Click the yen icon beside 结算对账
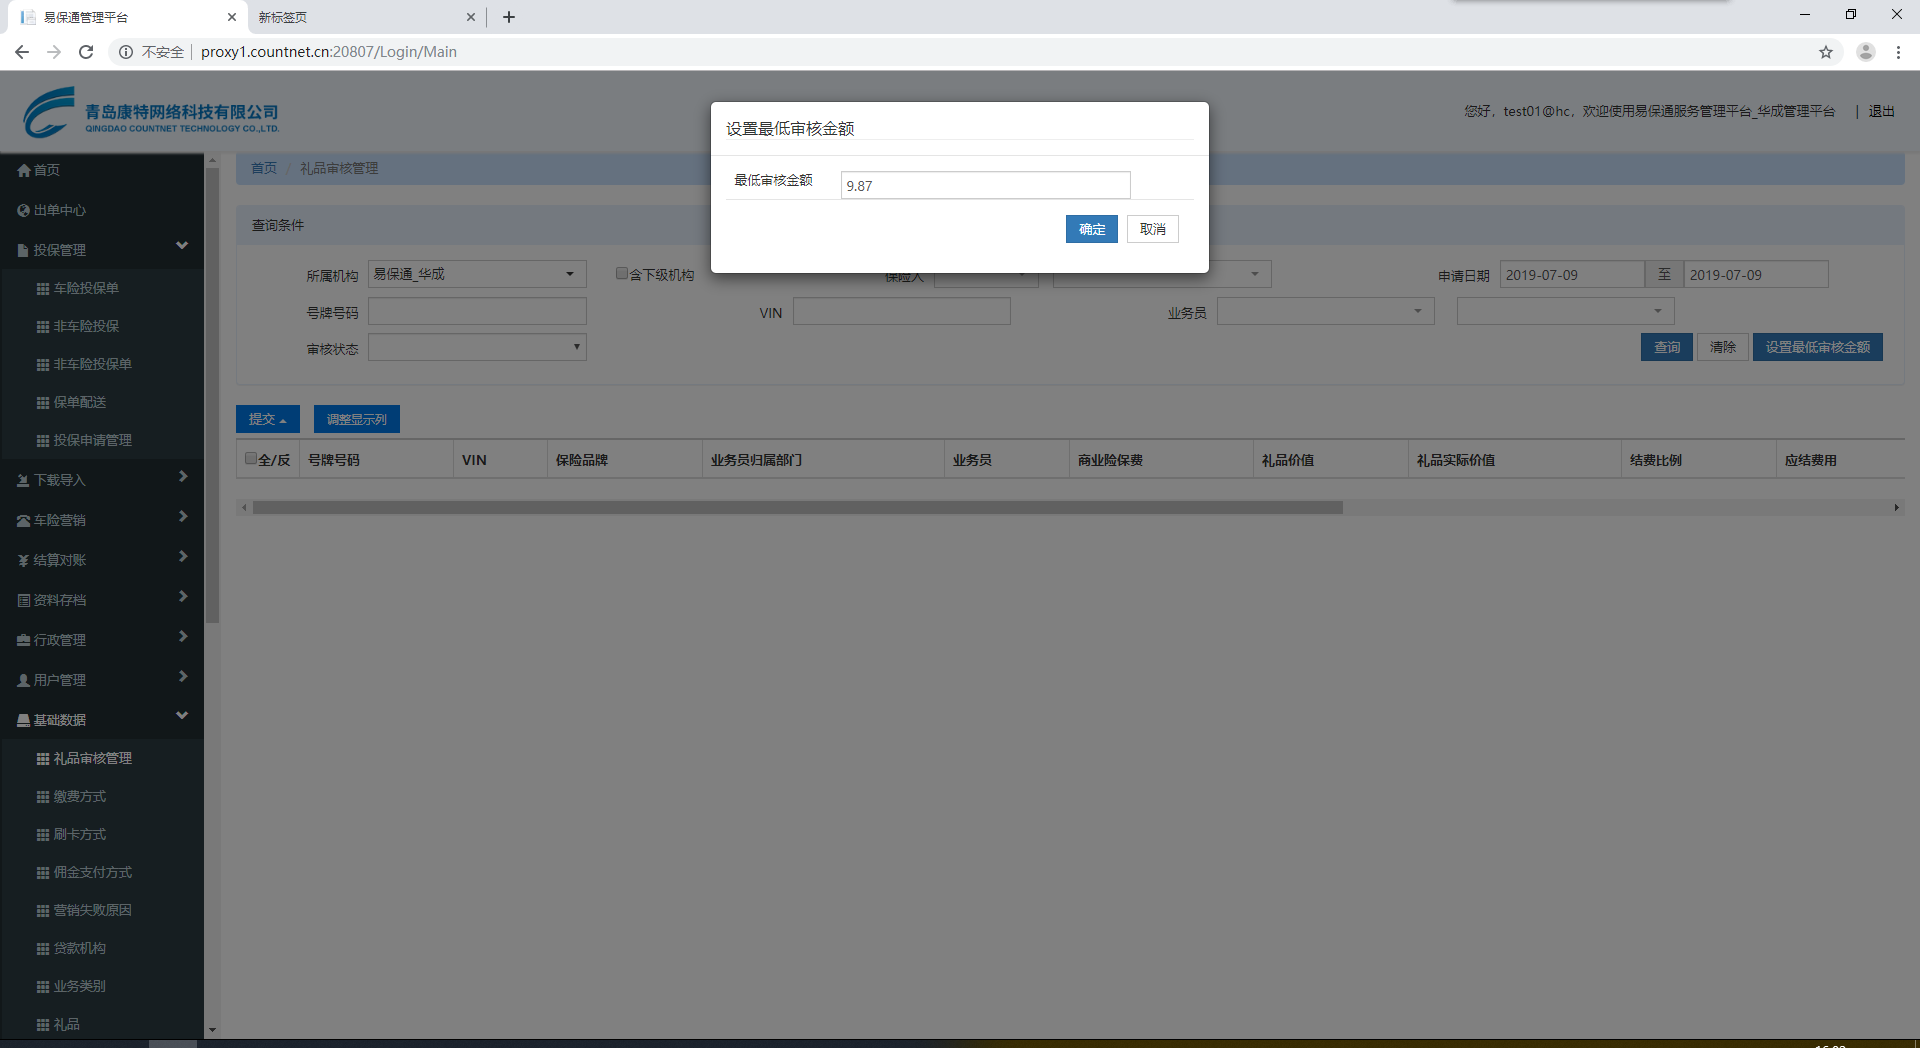1920x1048 pixels. pos(24,561)
